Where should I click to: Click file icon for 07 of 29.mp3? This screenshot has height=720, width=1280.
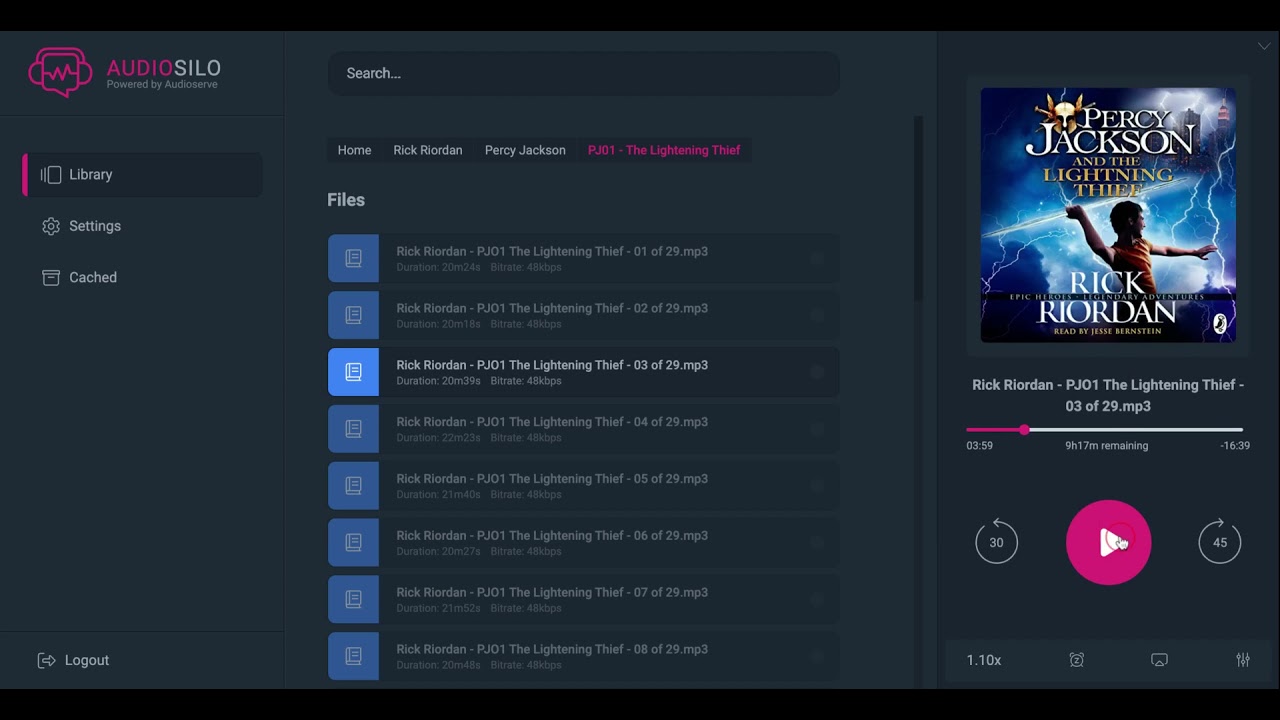click(x=353, y=599)
